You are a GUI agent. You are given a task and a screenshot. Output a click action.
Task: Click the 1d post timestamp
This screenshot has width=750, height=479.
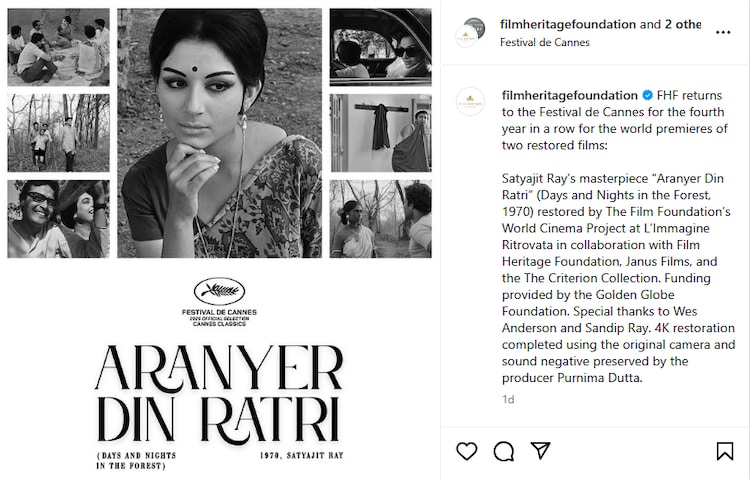(508, 399)
